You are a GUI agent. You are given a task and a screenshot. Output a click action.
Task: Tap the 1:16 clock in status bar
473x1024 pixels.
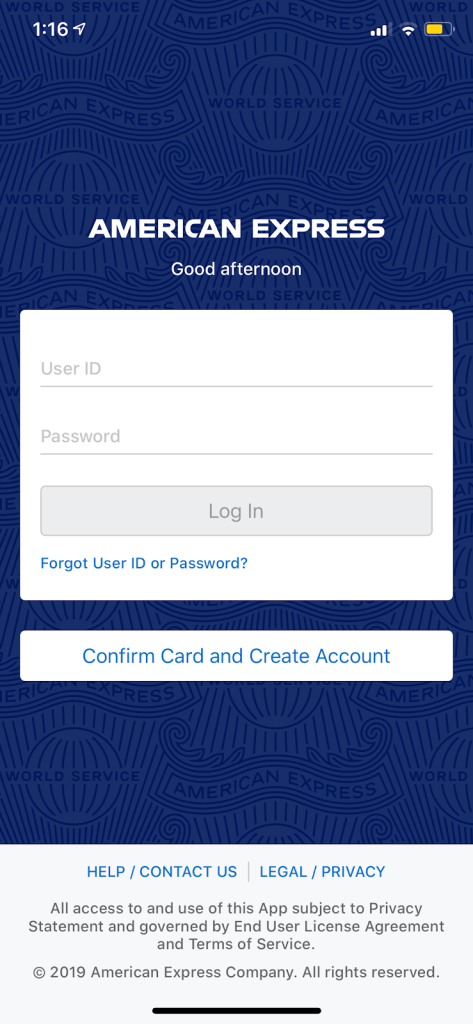click(x=50, y=29)
